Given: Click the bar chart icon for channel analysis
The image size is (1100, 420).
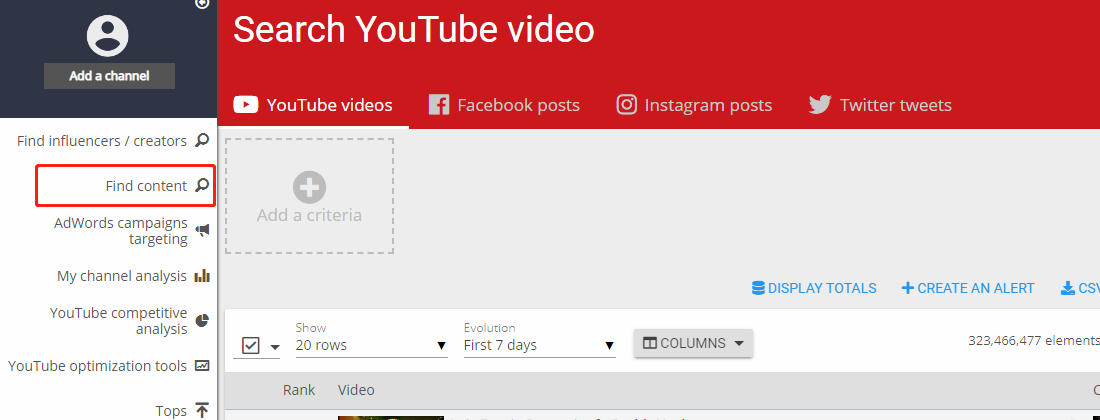Looking at the screenshot, I should (202, 276).
